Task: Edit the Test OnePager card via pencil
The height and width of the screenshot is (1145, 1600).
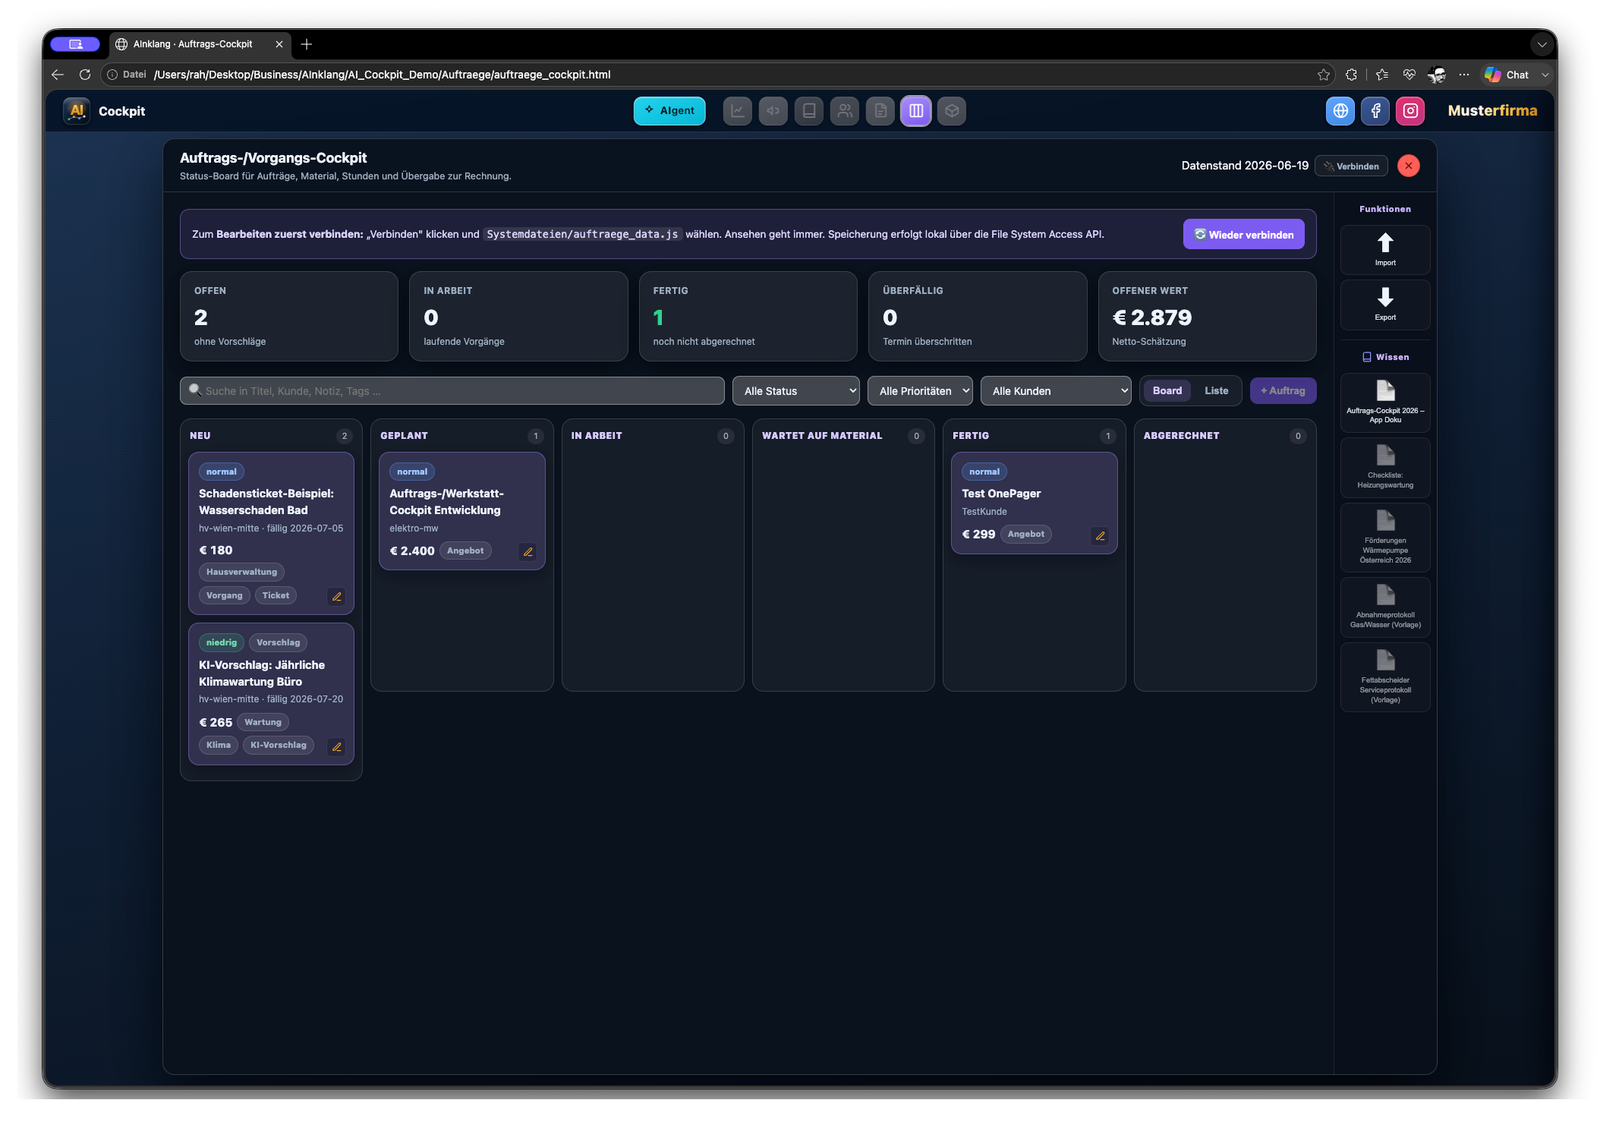Action: (1100, 536)
